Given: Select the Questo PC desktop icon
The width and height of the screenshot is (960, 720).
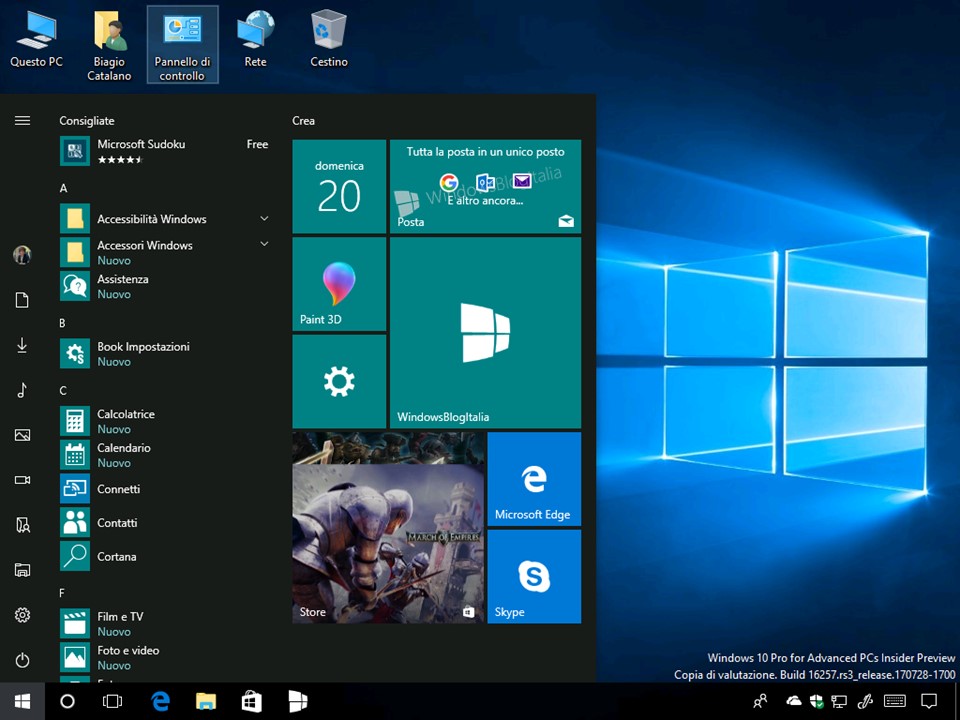Looking at the screenshot, I should pos(36,40).
